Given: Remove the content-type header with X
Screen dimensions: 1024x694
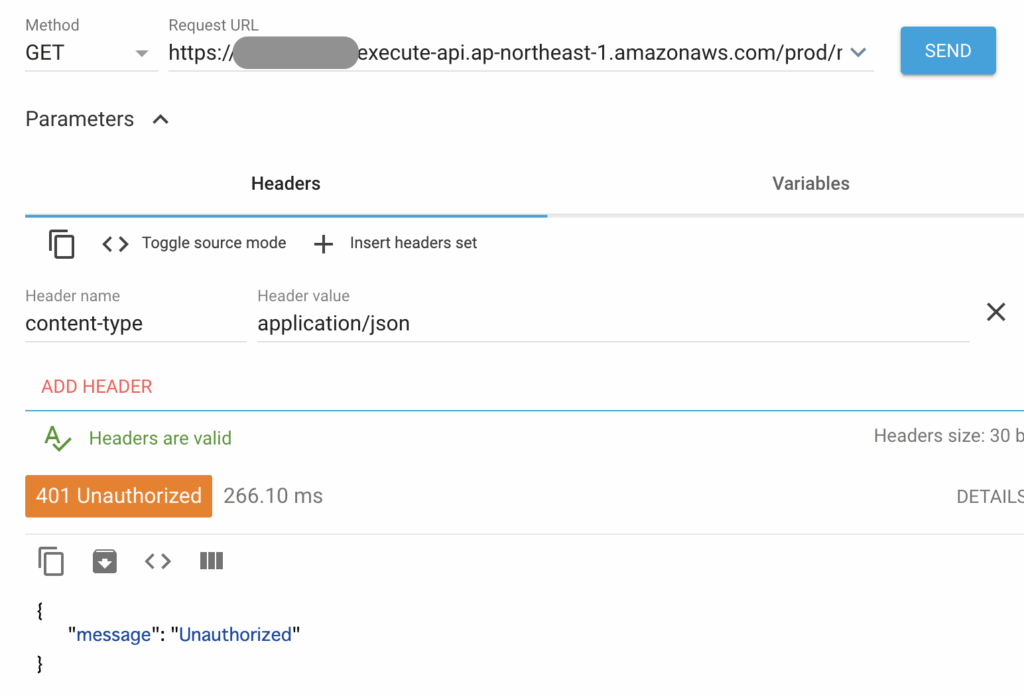Looking at the screenshot, I should click(995, 312).
